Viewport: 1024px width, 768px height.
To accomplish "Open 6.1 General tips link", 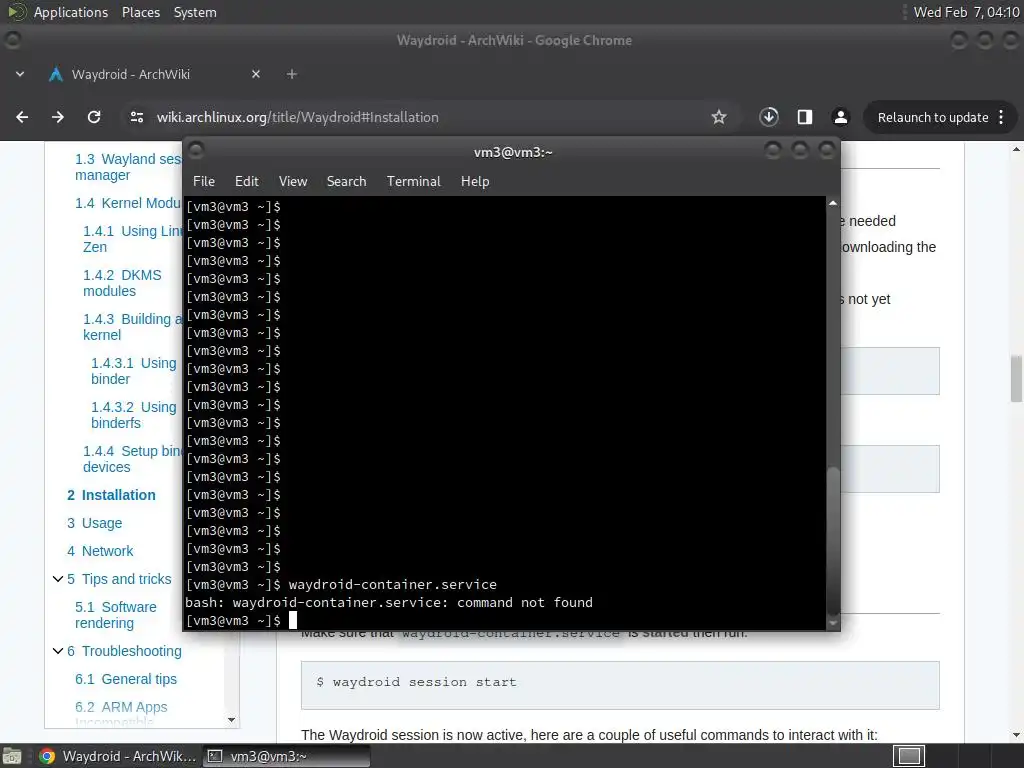I will tap(125, 679).
